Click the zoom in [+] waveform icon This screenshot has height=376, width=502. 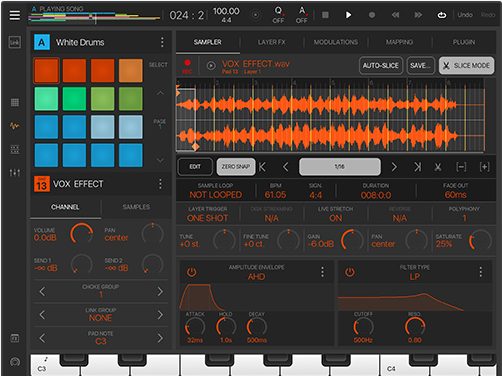pos(484,167)
